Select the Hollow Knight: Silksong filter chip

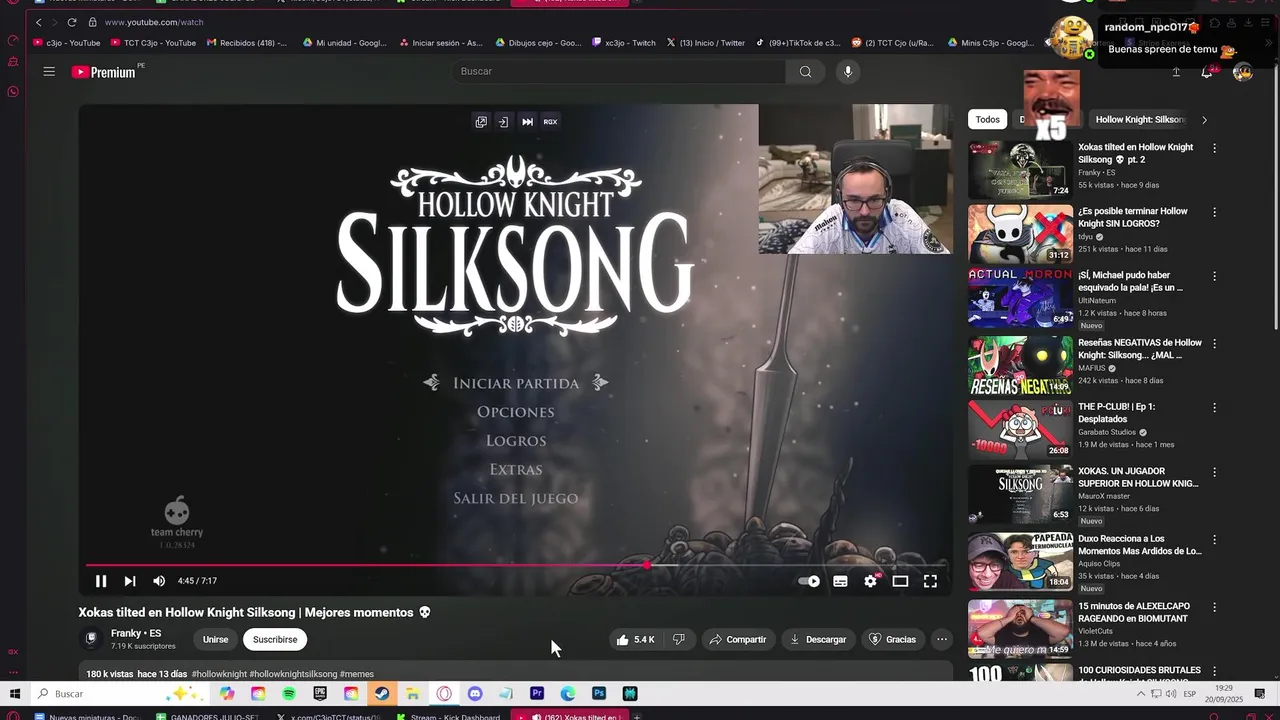pos(1140,119)
